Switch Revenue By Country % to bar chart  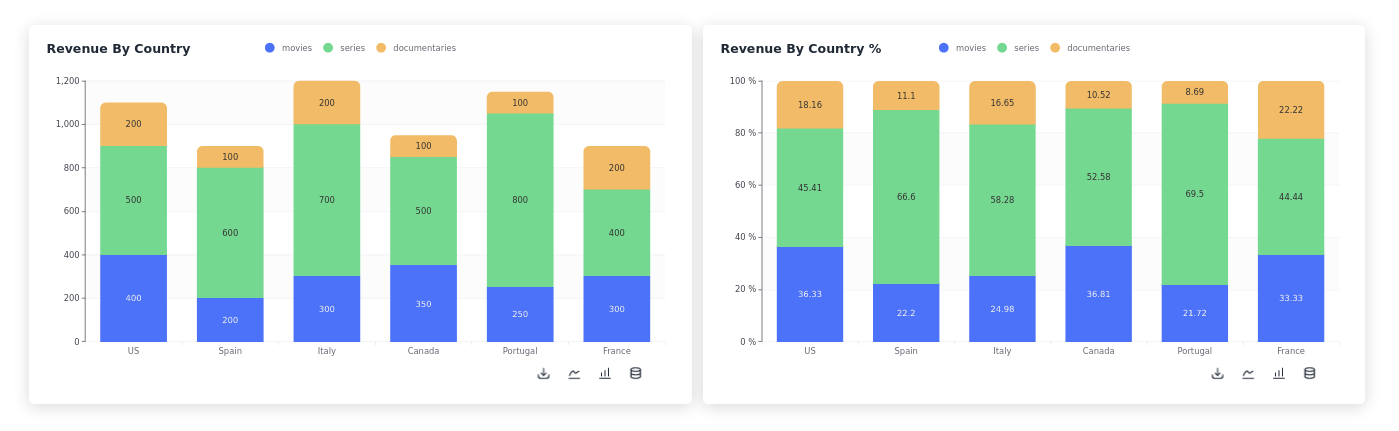tap(1279, 373)
